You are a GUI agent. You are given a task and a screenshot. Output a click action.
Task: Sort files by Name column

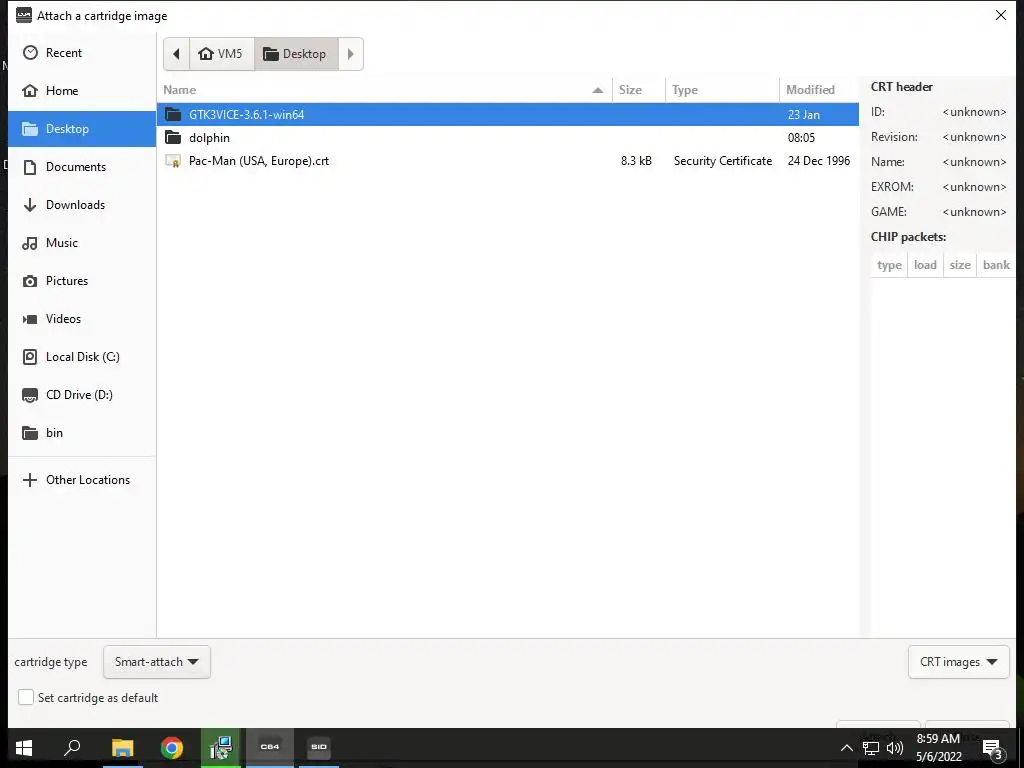(384, 90)
